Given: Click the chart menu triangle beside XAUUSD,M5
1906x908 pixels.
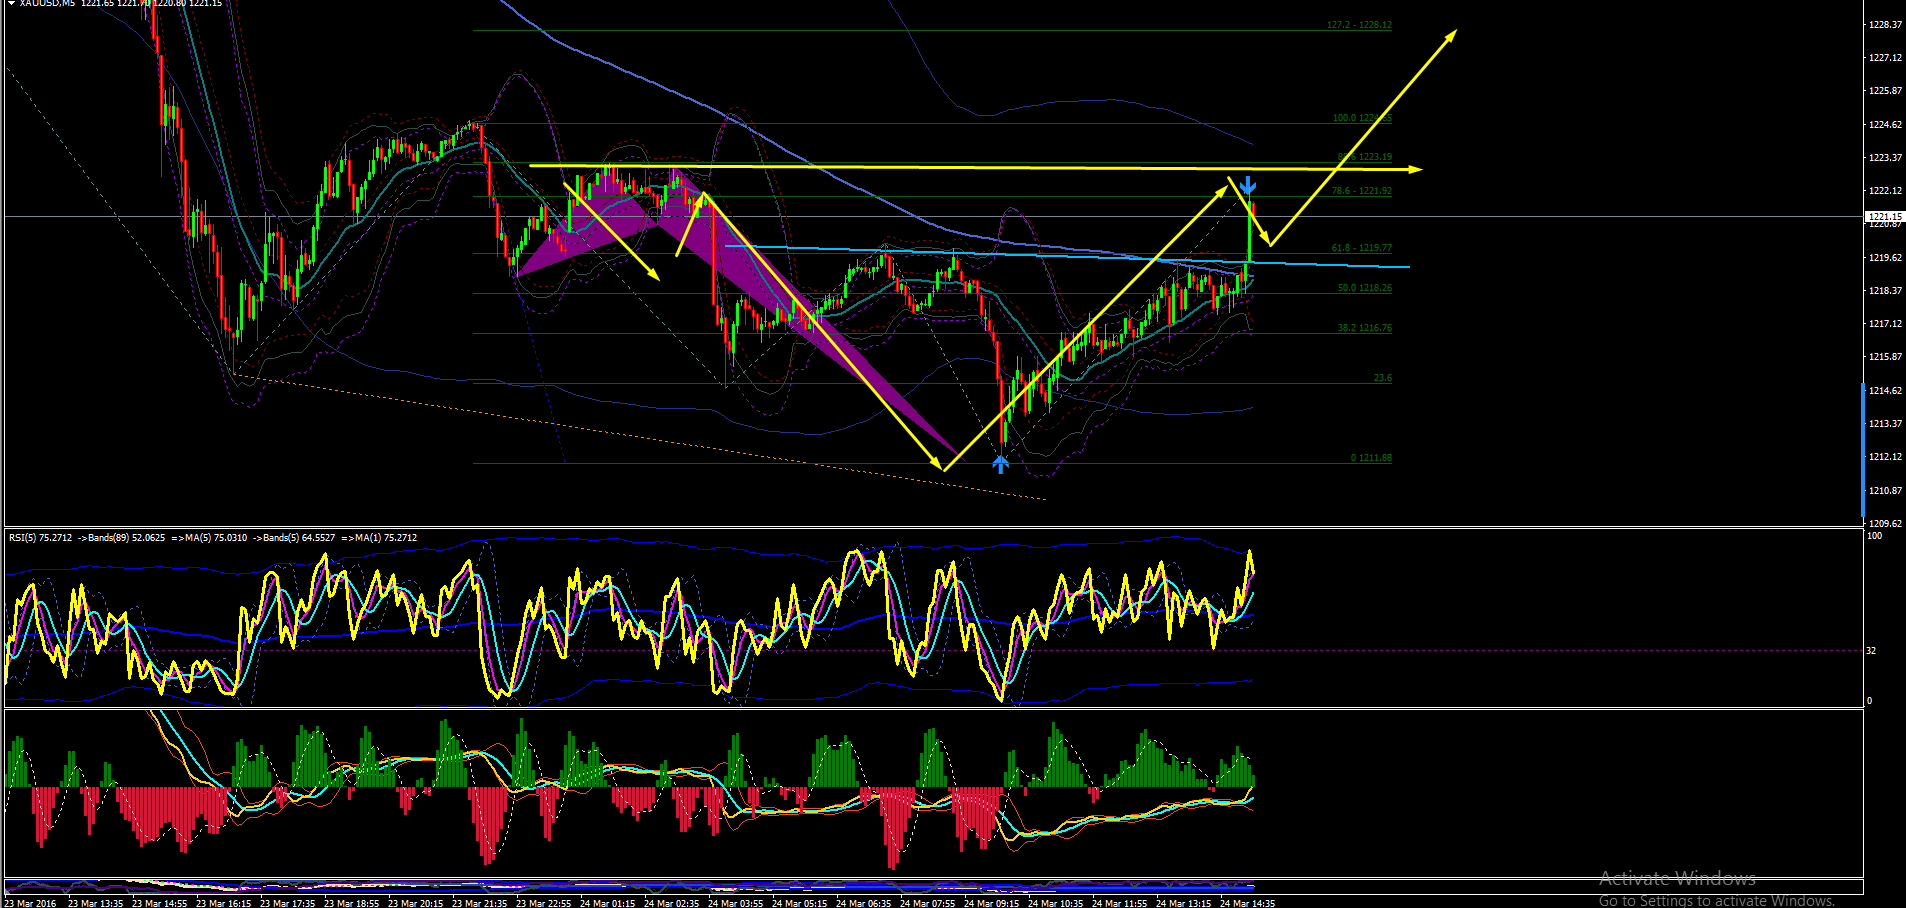Looking at the screenshot, I should [x=11, y=3].
